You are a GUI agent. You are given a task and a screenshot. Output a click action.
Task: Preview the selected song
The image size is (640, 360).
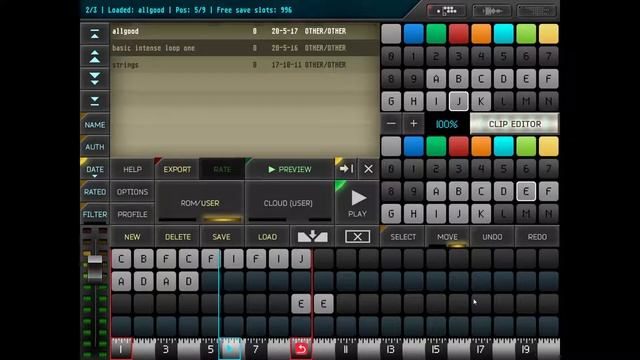pos(290,169)
